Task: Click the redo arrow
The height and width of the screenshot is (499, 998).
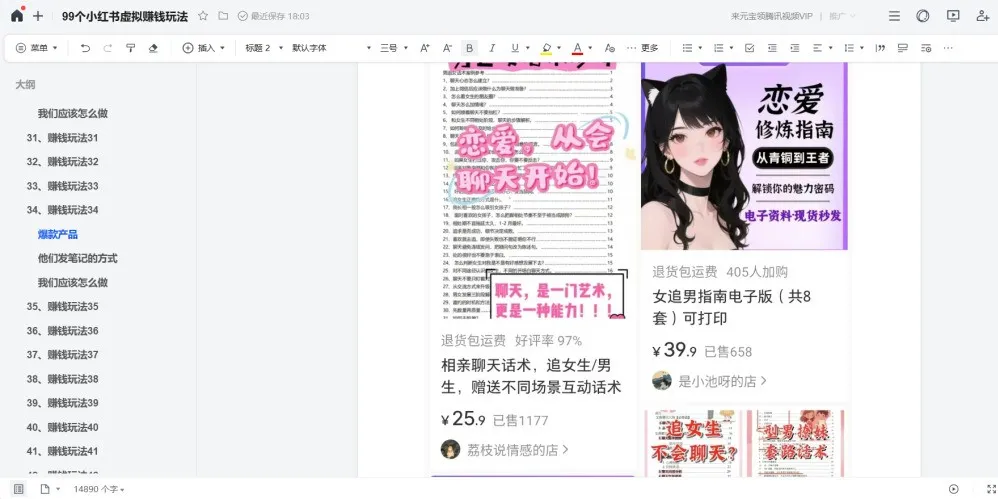Action: (108, 48)
